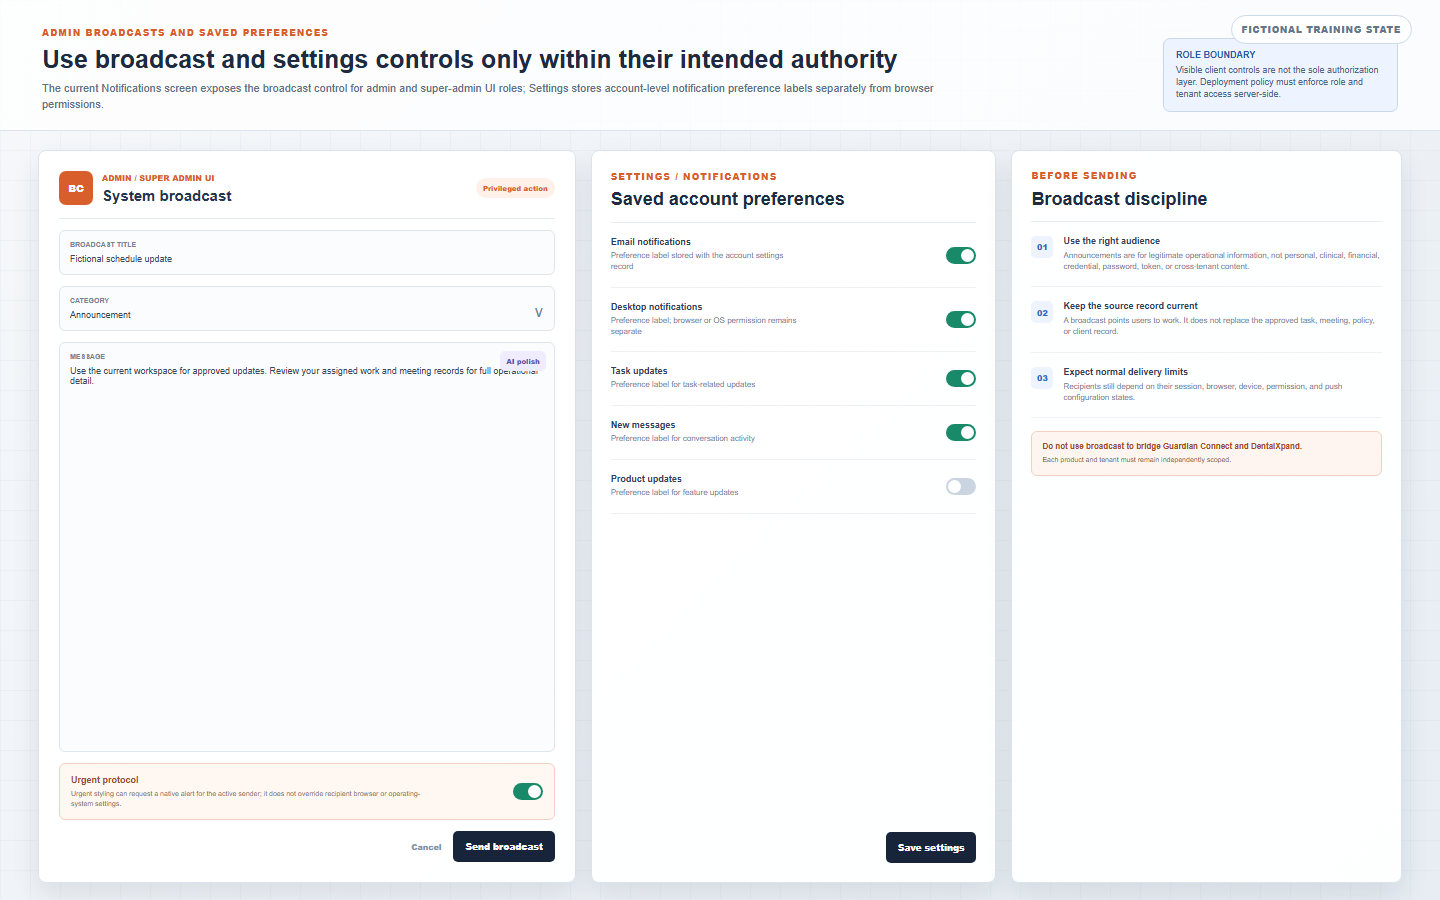Click the 01 step badge
1440x900 pixels.
(x=1042, y=247)
